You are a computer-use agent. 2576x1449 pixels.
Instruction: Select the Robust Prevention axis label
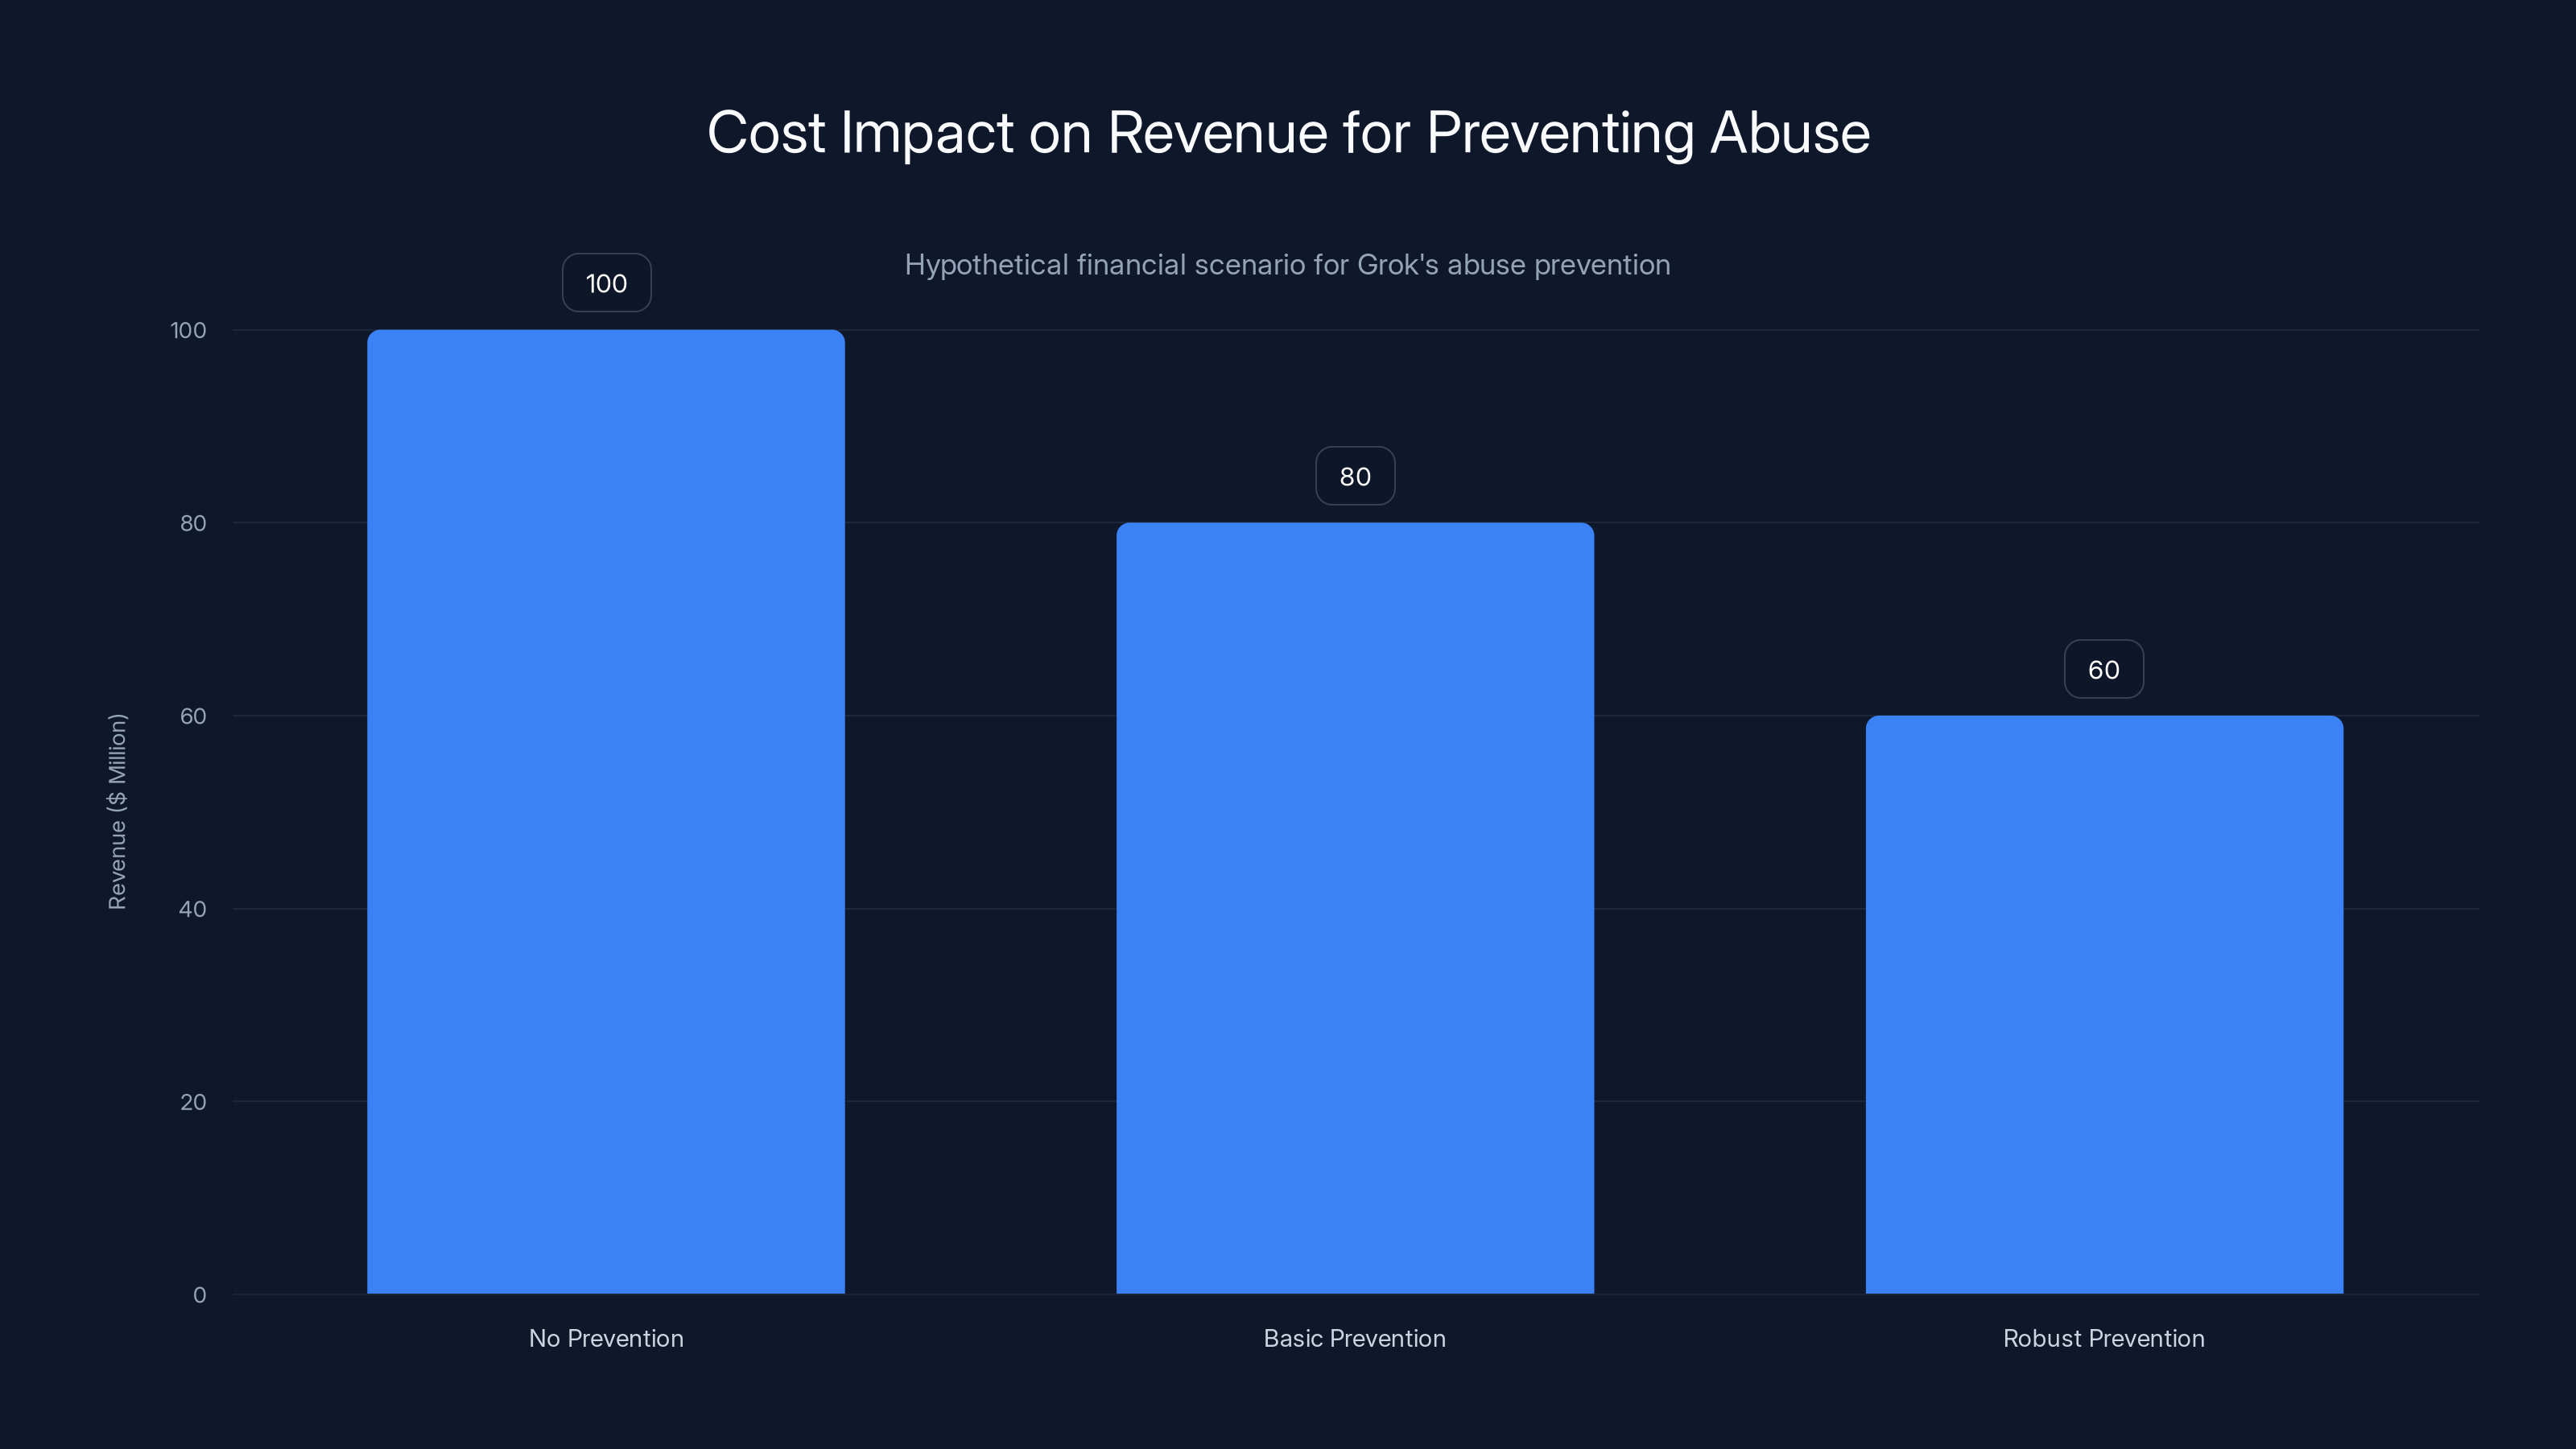(2103, 1338)
